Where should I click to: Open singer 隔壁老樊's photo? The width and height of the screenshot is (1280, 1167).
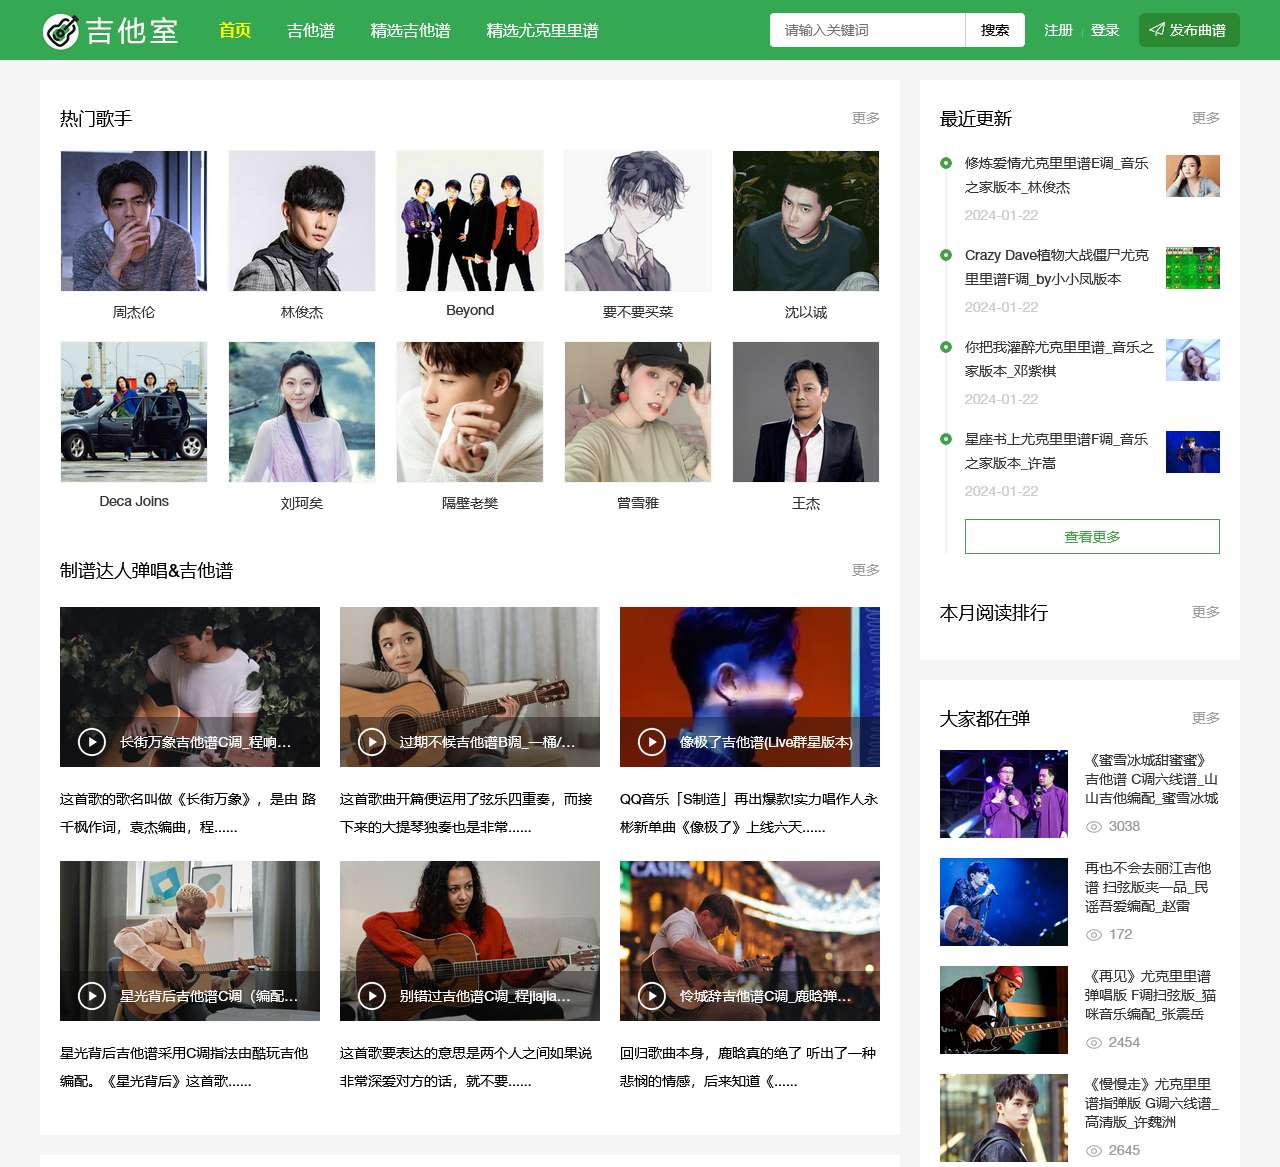tap(470, 412)
